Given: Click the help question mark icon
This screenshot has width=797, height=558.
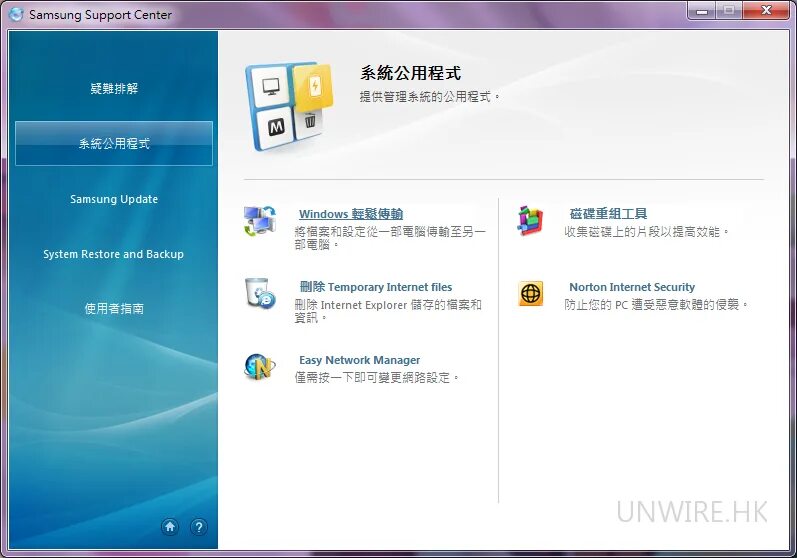Looking at the screenshot, I should click(x=199, y=527).
